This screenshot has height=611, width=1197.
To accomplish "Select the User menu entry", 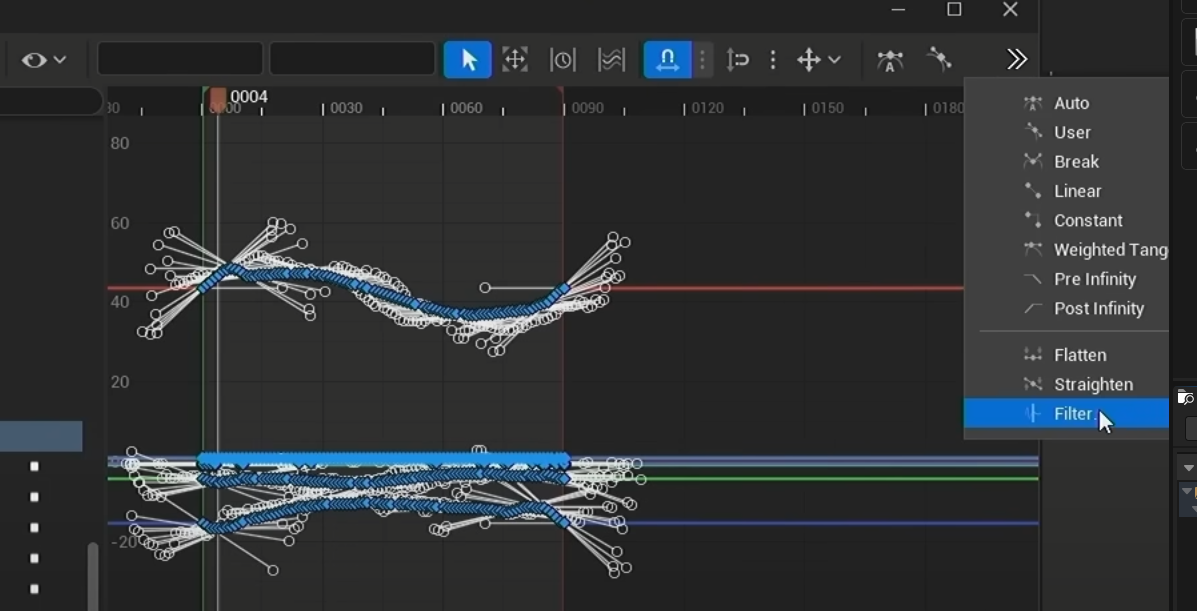I will click(x=1066, y=132).
